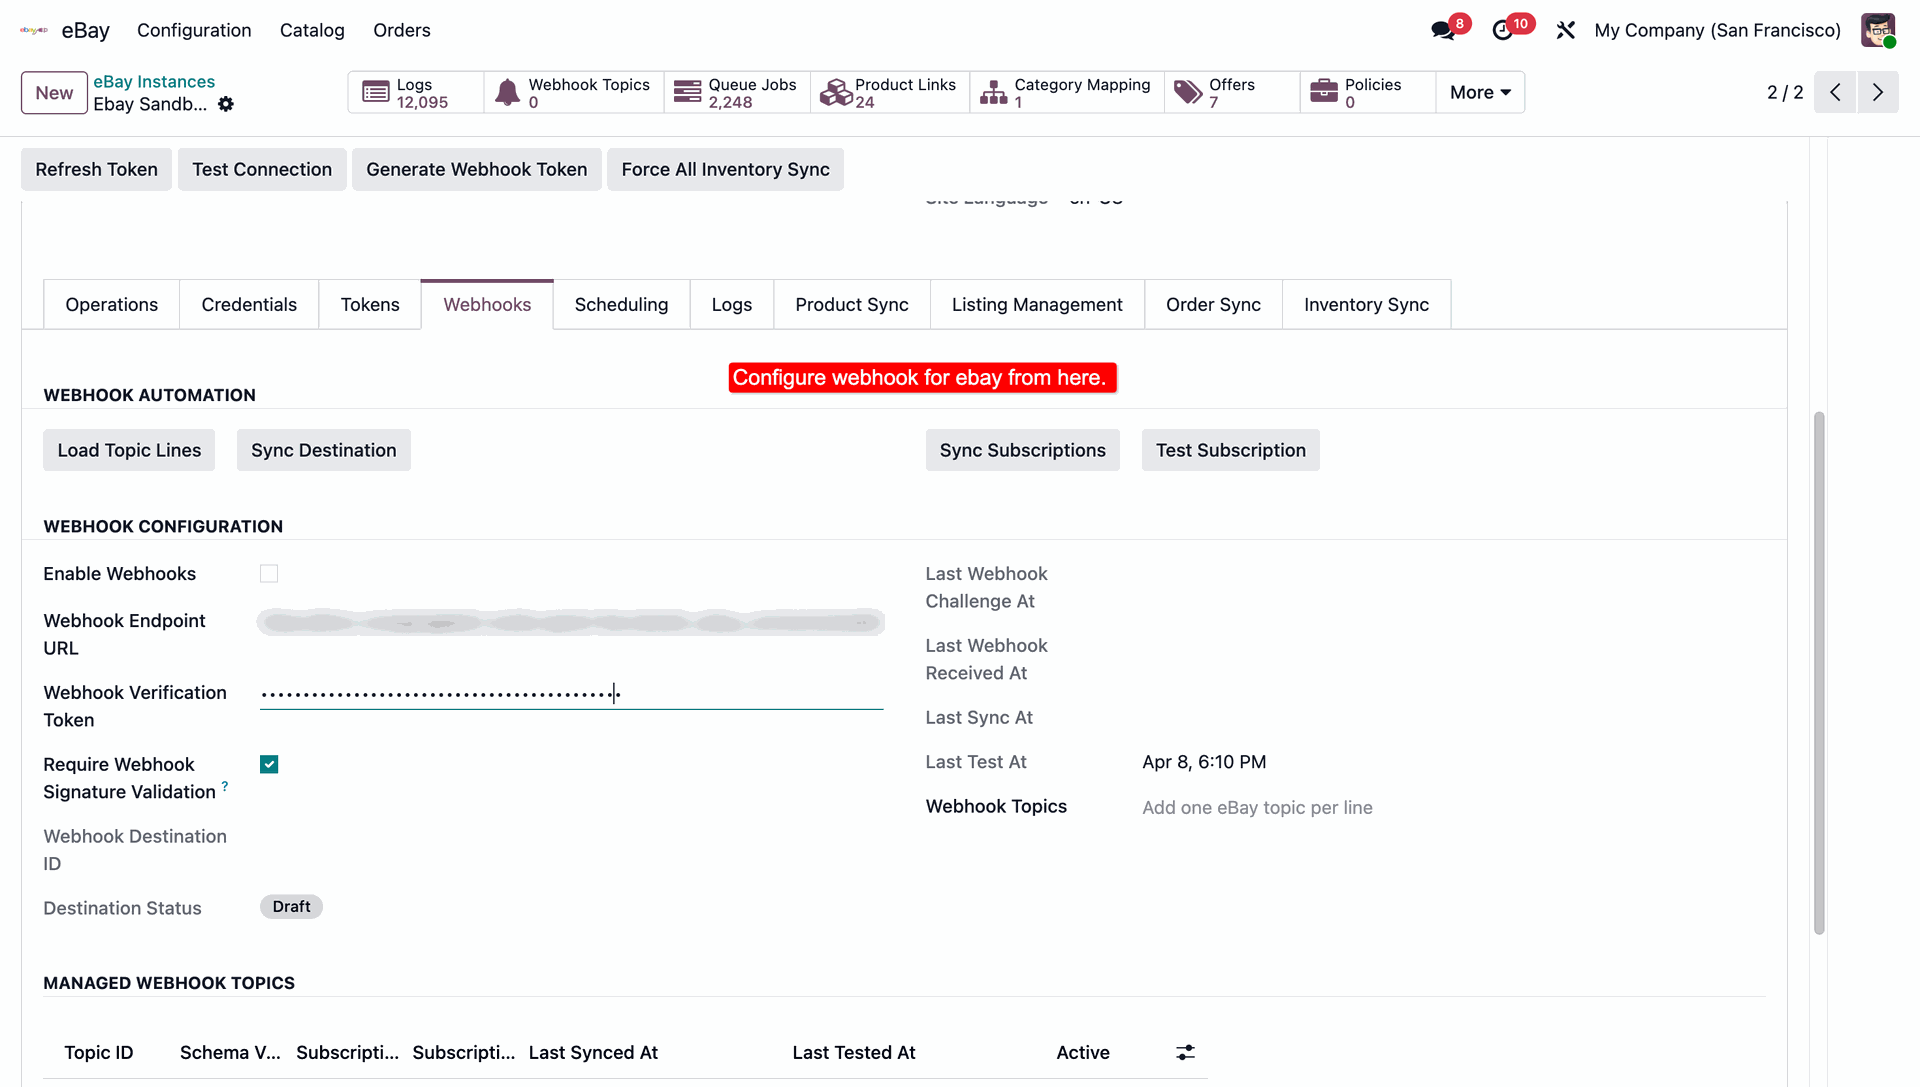Uncheck Require Webhook Signature Validation
This screenshot has width=1920, height=1087.
pos(269,764)
